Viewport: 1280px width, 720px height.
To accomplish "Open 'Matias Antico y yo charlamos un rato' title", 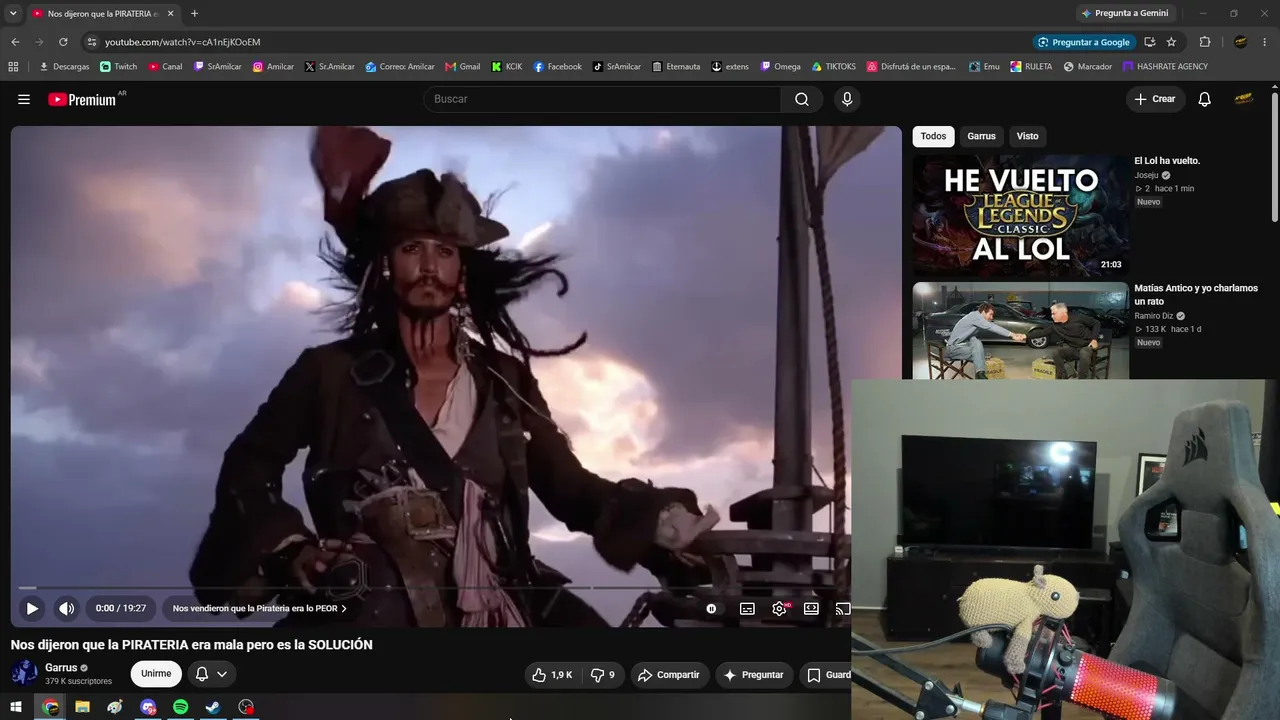I will (x=1196, y=294).
